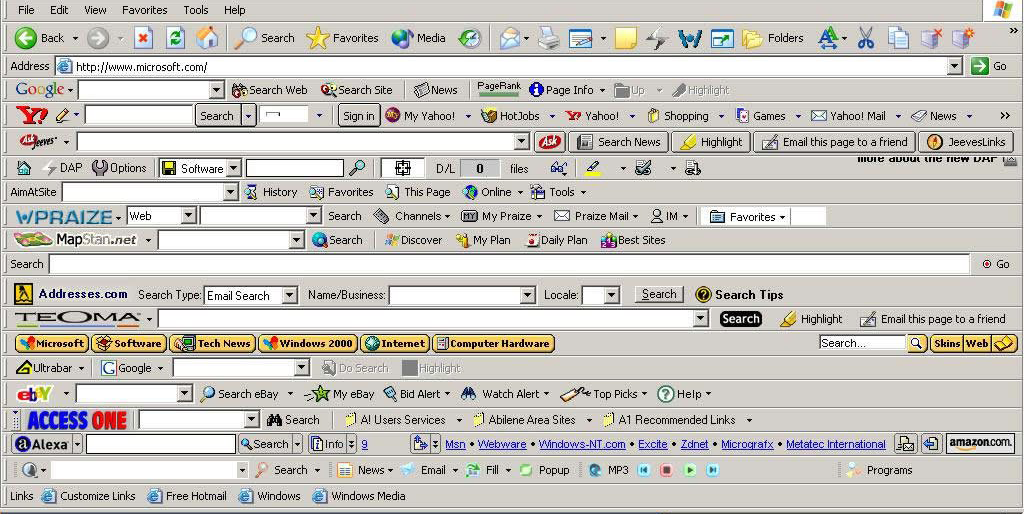
Task: Open the Praize Web type dropdown
Action: [x=188, y=216]
